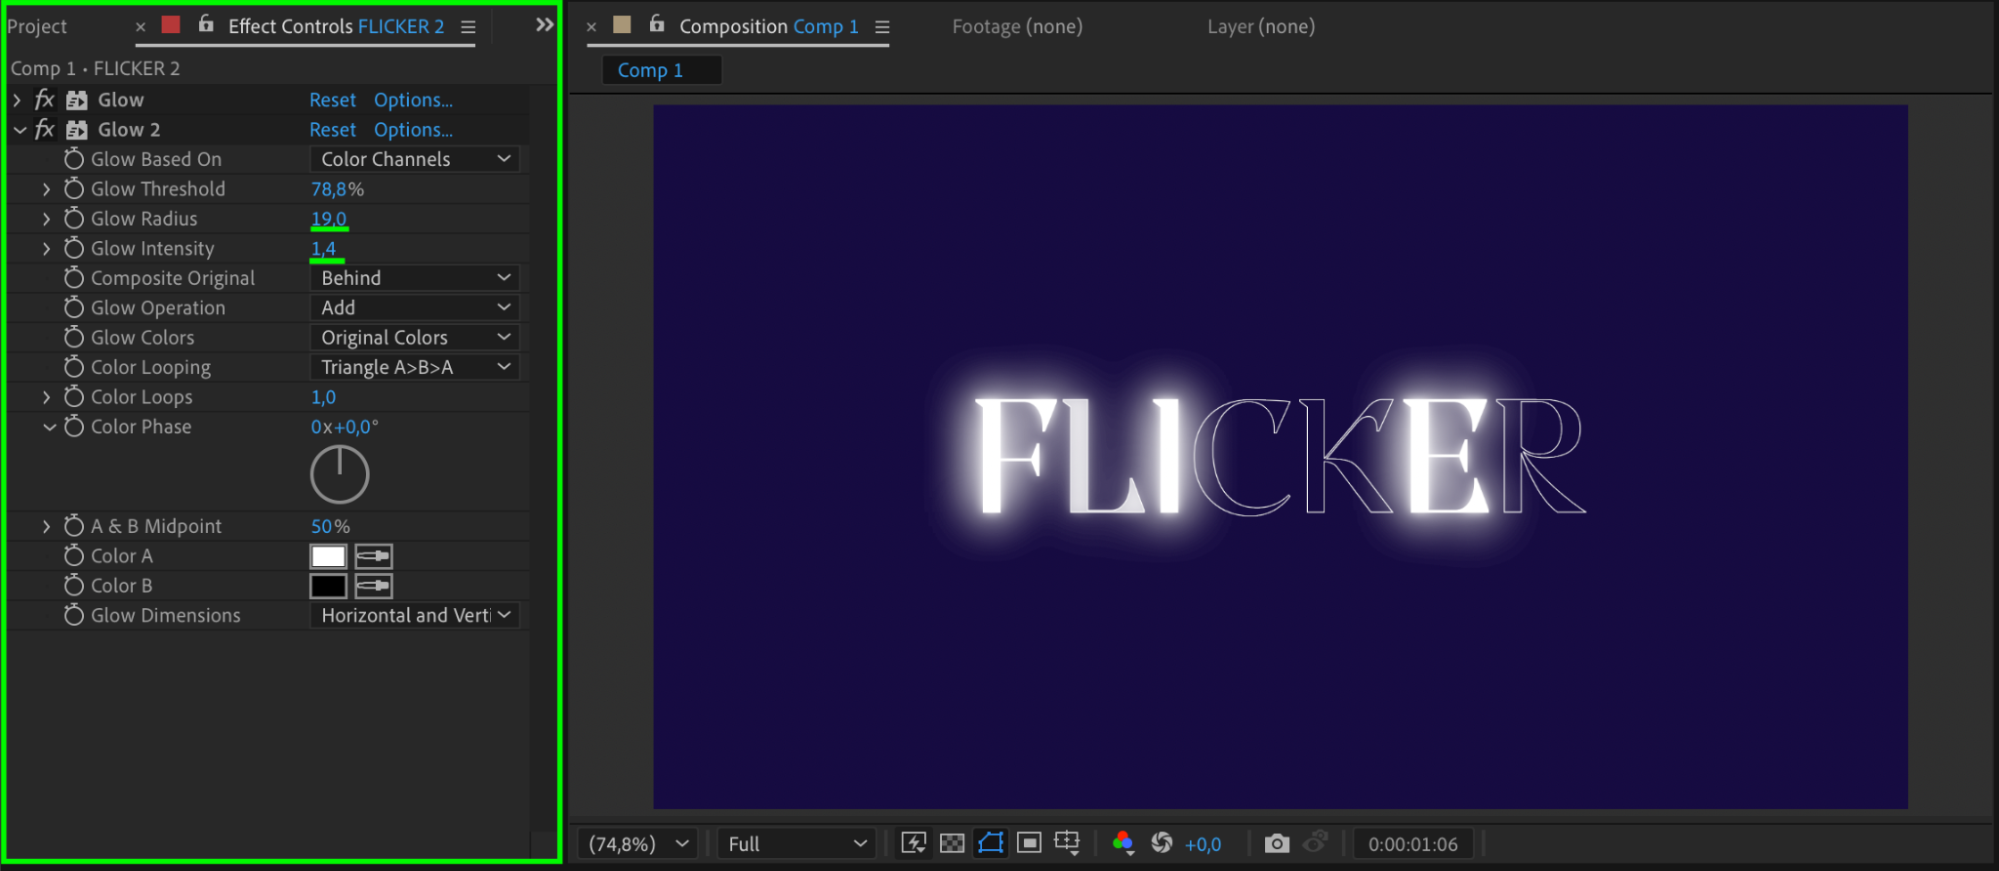Click the preset icon beside the Glow 2 effect
The image size is (1999, 871).
pos(77,130)
